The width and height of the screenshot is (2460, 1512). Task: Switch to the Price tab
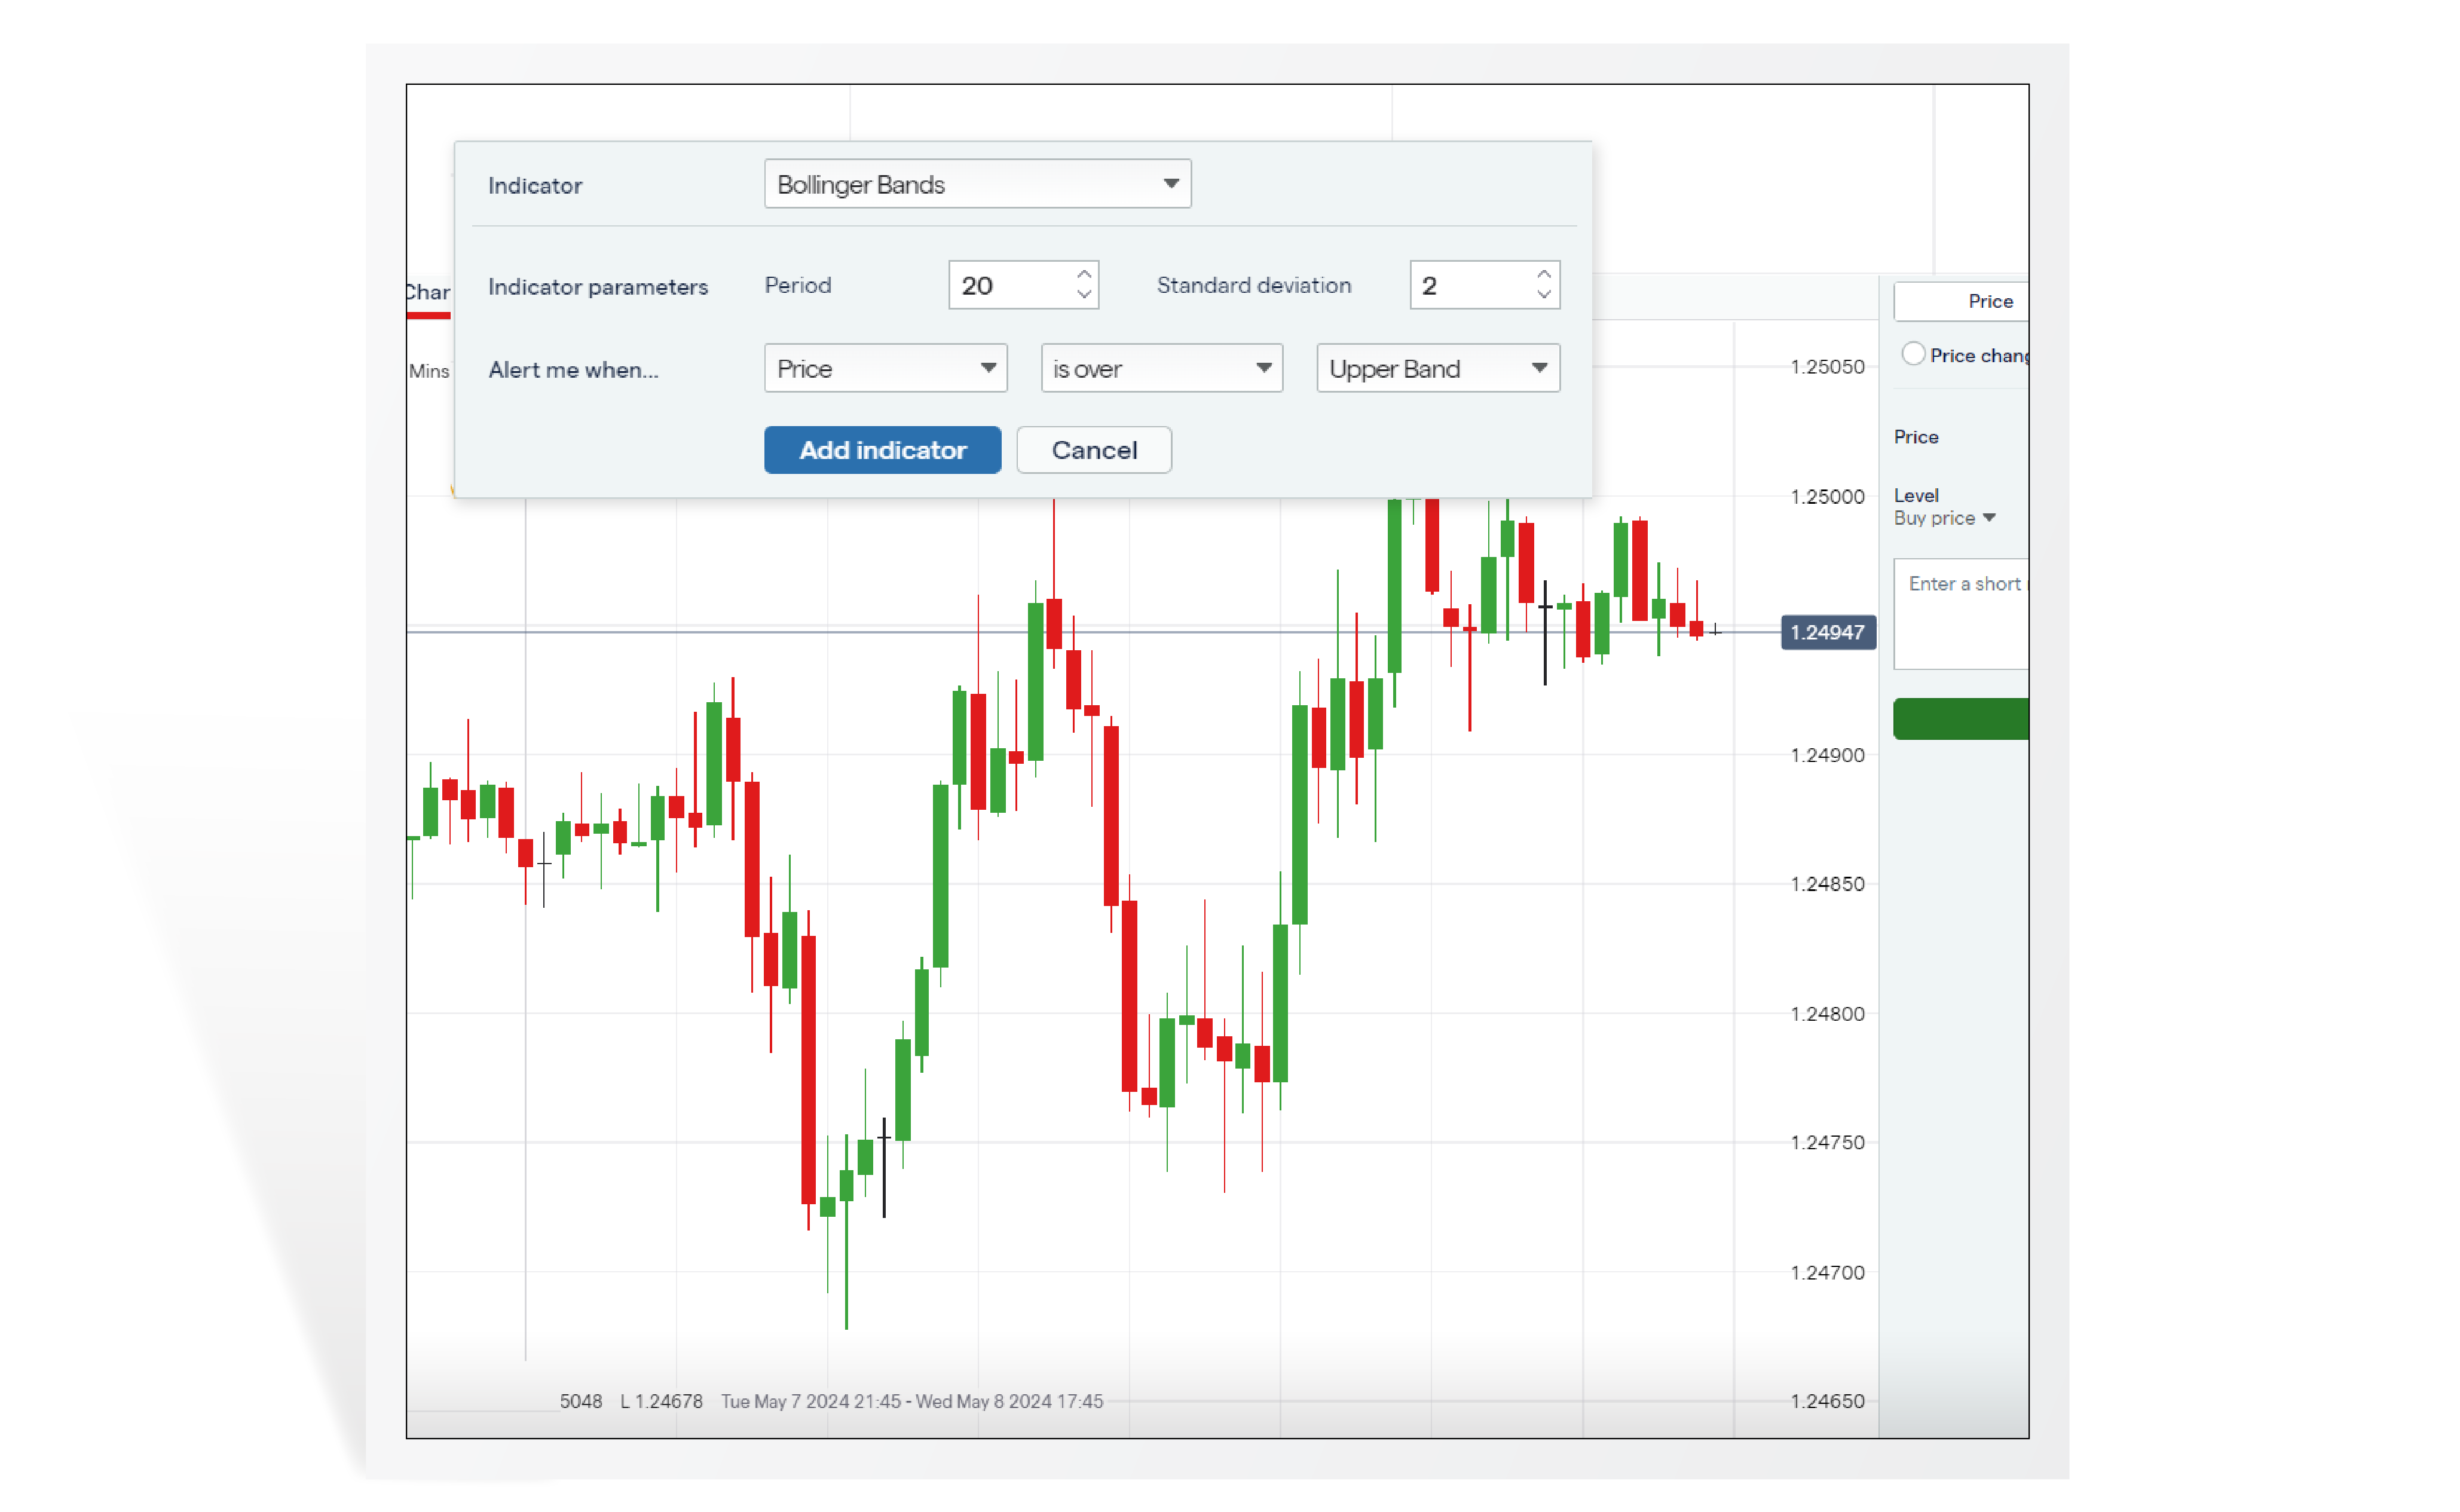coord(1989,301)
